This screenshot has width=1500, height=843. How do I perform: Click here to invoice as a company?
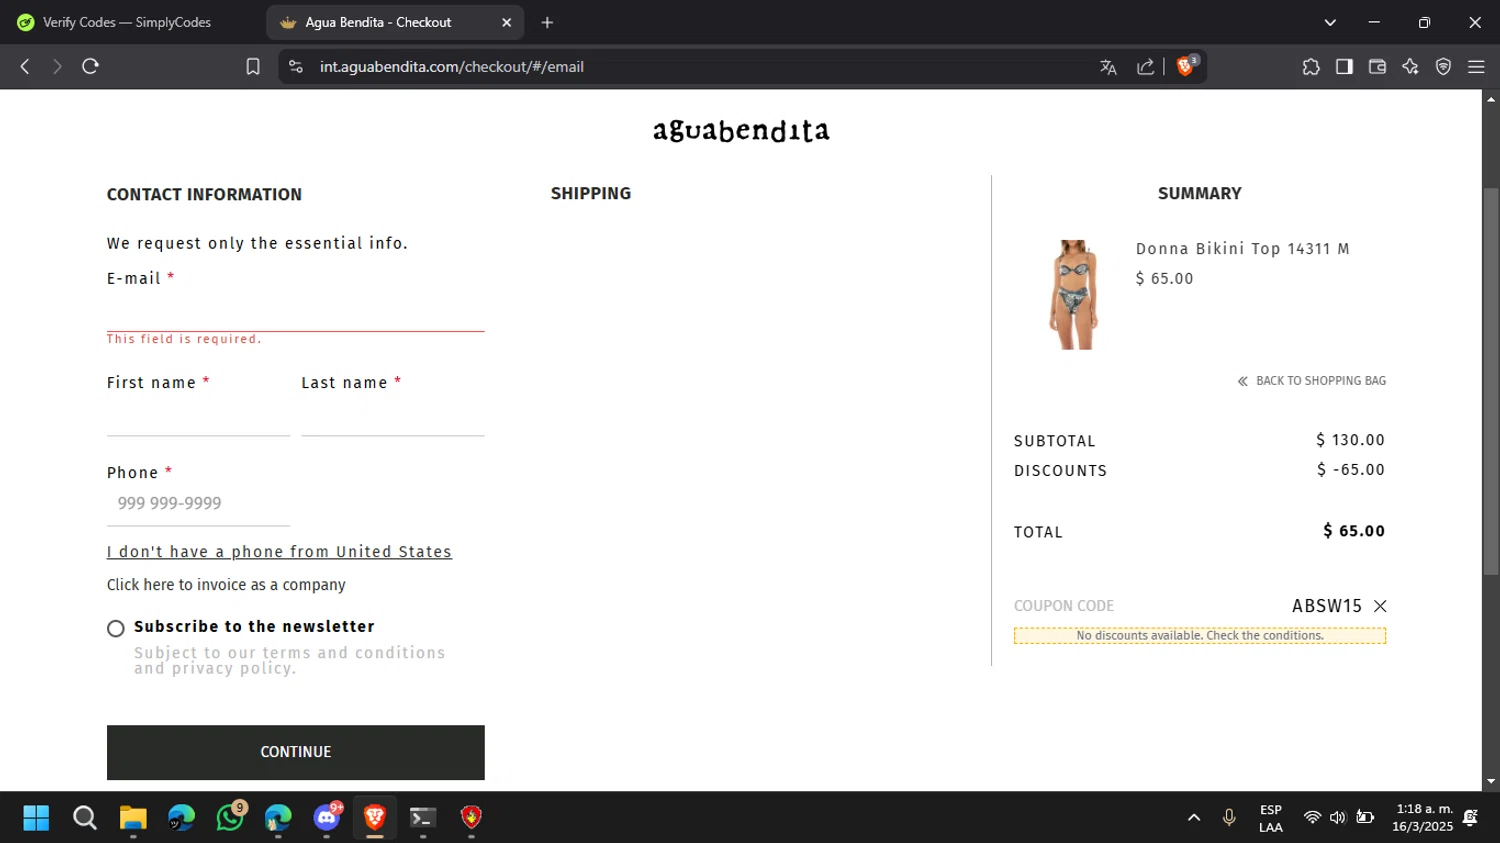point(226,585)
